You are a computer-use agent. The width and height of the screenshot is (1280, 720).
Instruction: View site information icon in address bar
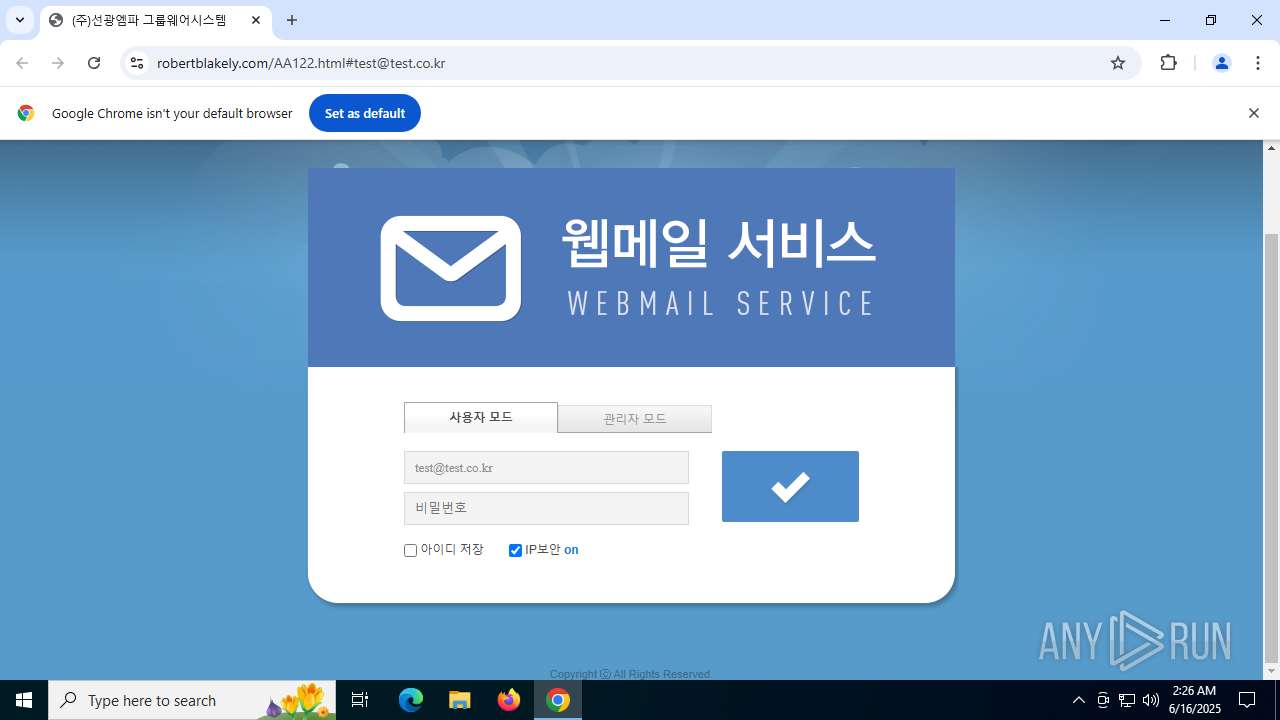tap(137, 63)
